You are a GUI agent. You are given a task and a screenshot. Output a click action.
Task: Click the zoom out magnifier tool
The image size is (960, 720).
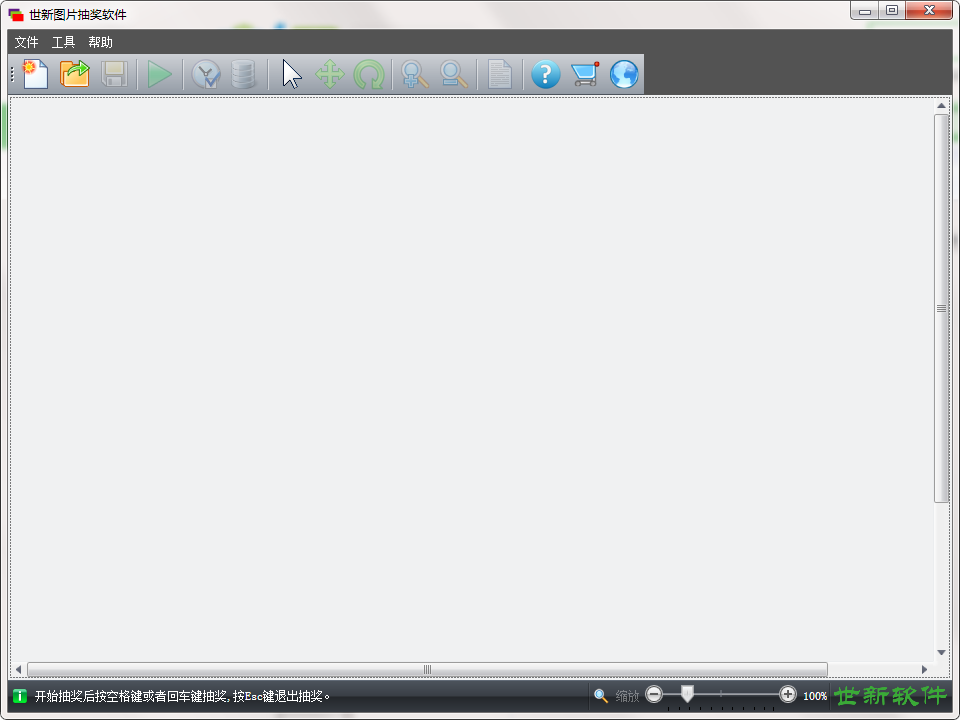pos(454,75)
